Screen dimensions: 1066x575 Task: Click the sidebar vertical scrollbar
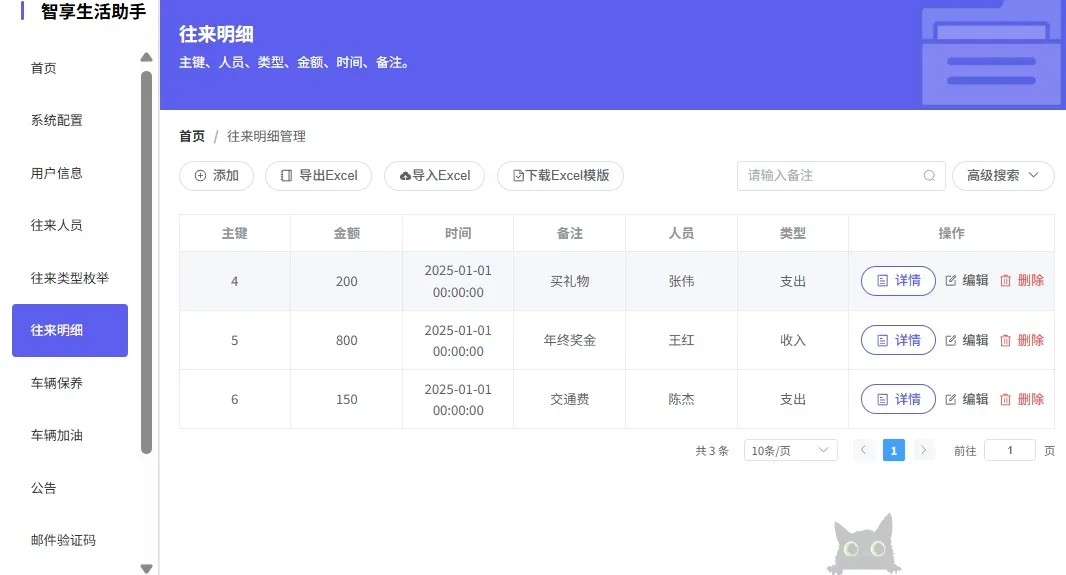pos(146,262)
